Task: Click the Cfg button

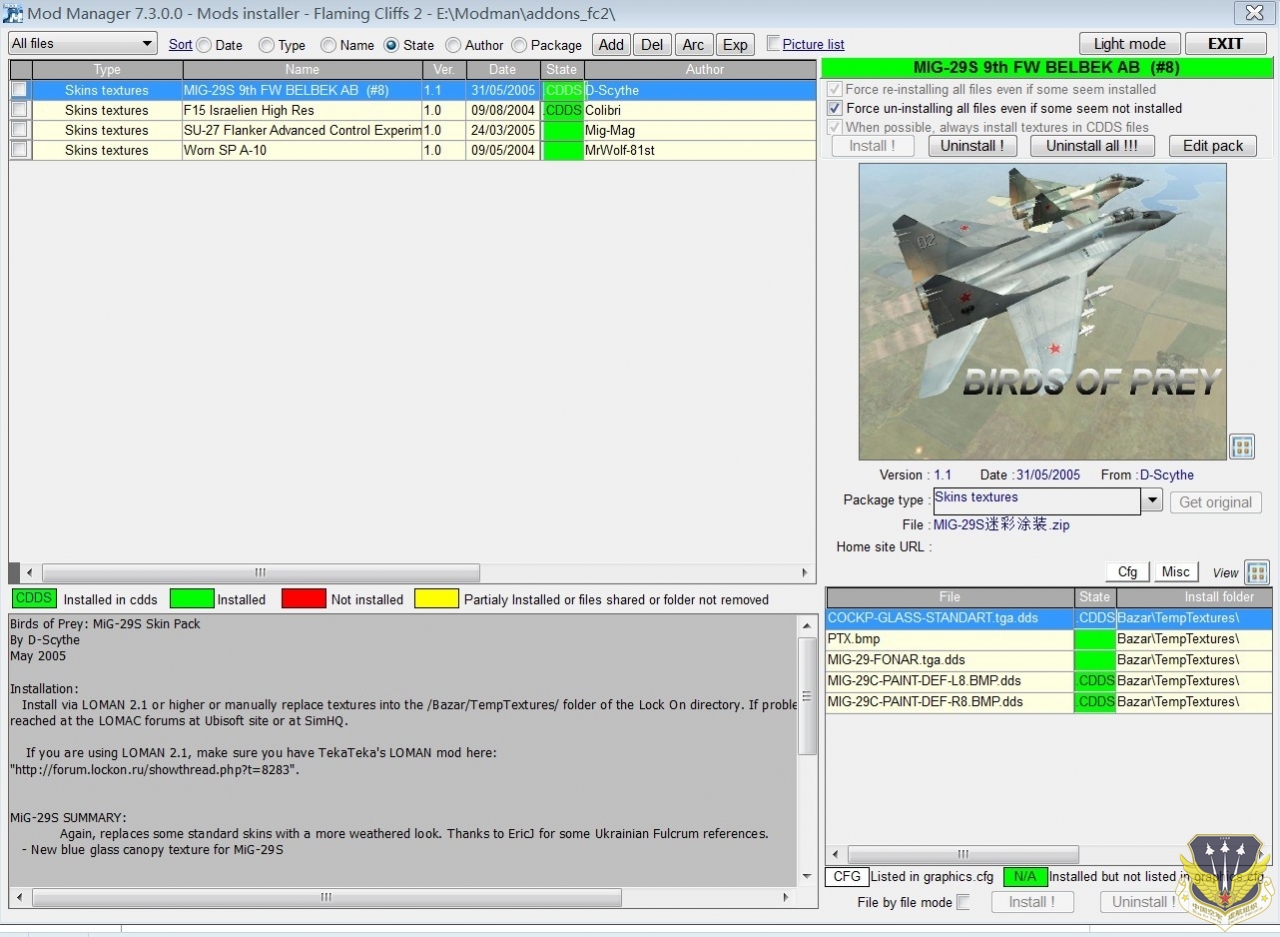Action: [x=1127, y=572]
